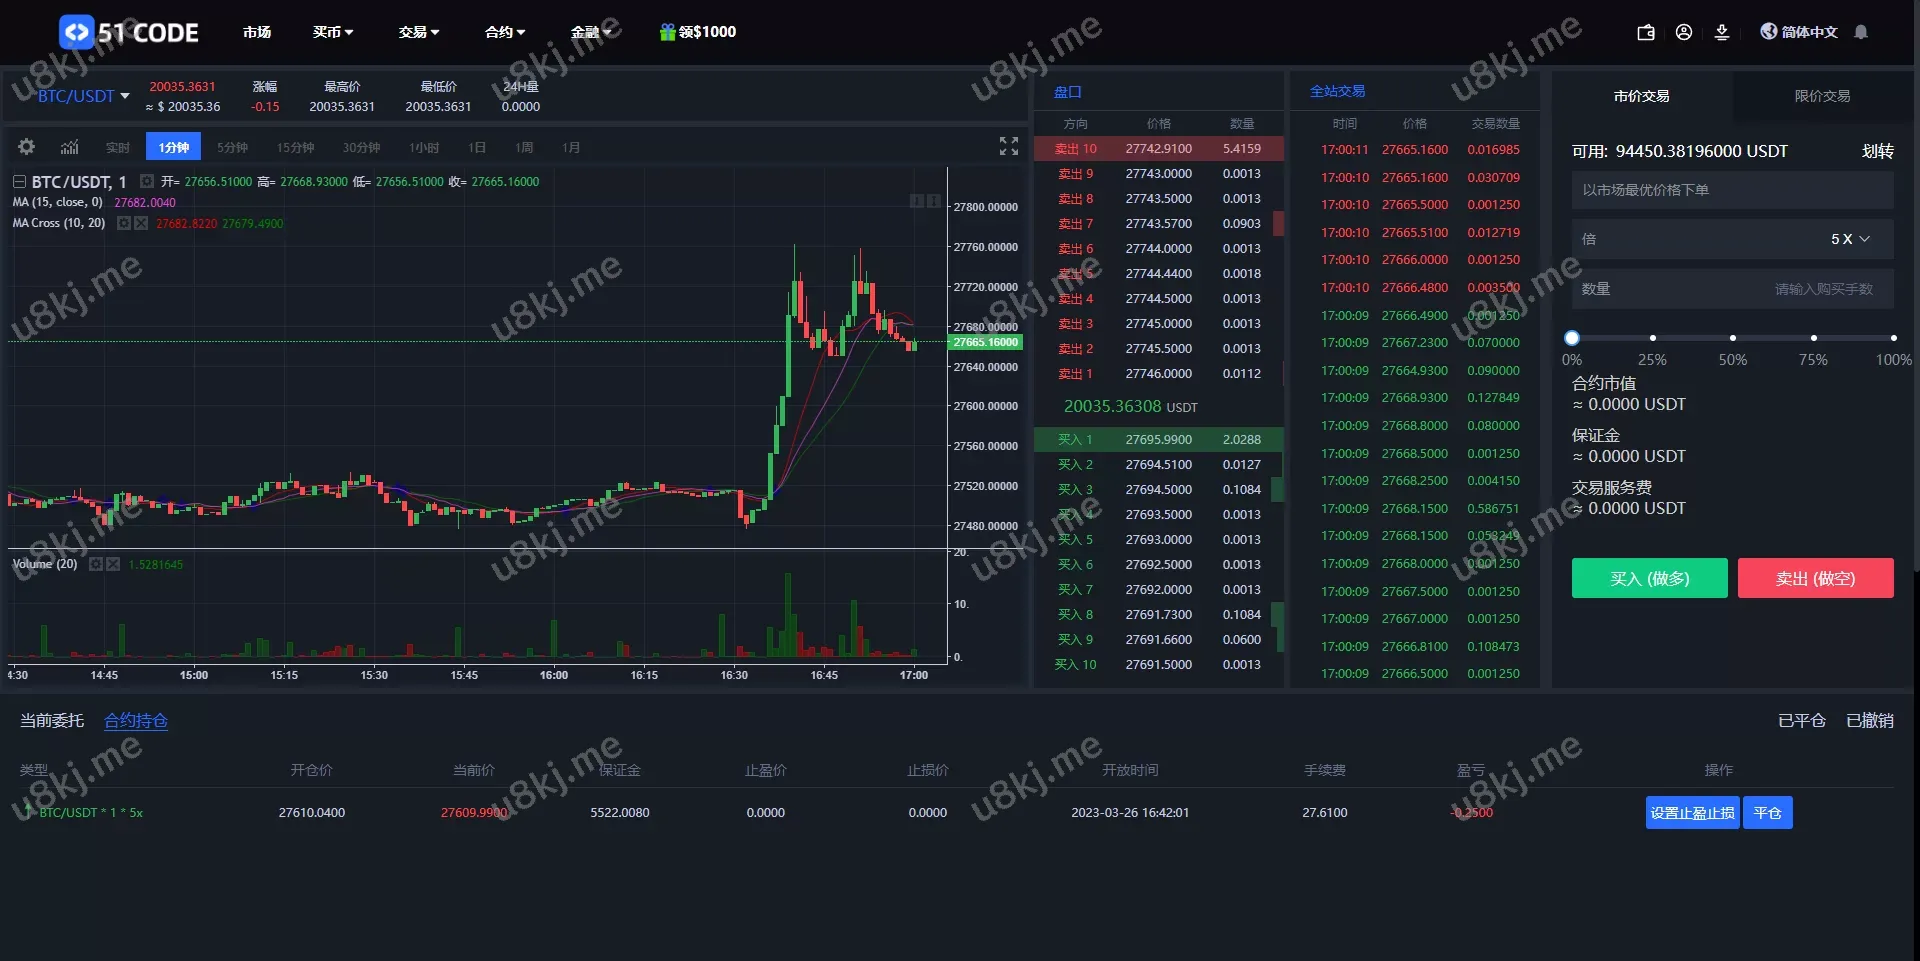Open the chart indicators icon

pyautogui.click(x=69, y=147)
